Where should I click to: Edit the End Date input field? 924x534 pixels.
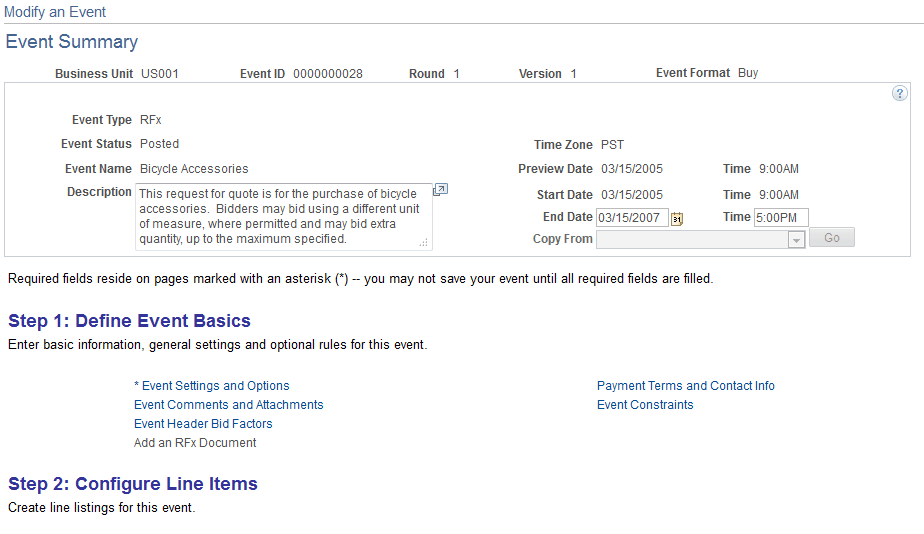(632, 217)
